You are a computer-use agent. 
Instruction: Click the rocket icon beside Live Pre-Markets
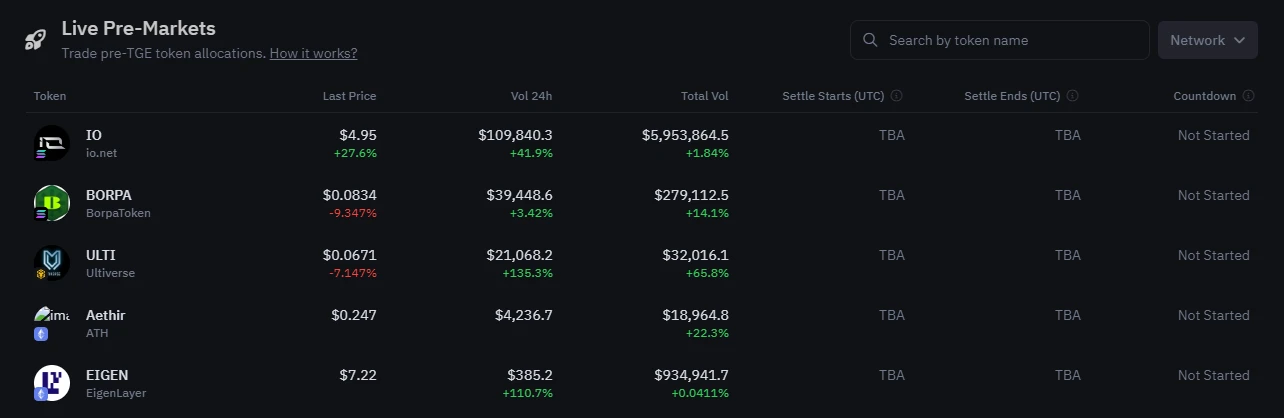(x=36, y=40)
